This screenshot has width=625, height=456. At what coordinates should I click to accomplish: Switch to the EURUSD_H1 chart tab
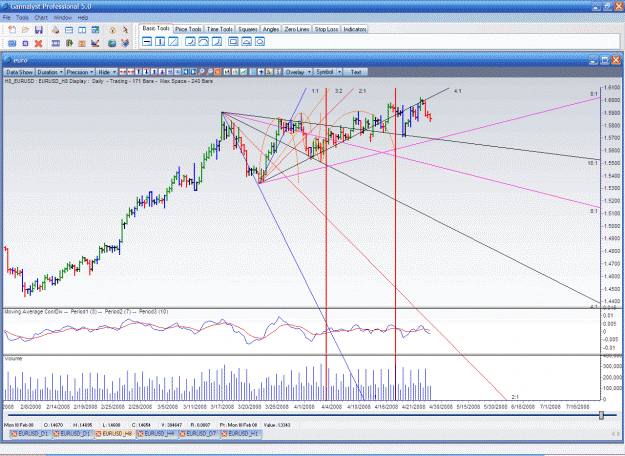coord(240,434)
